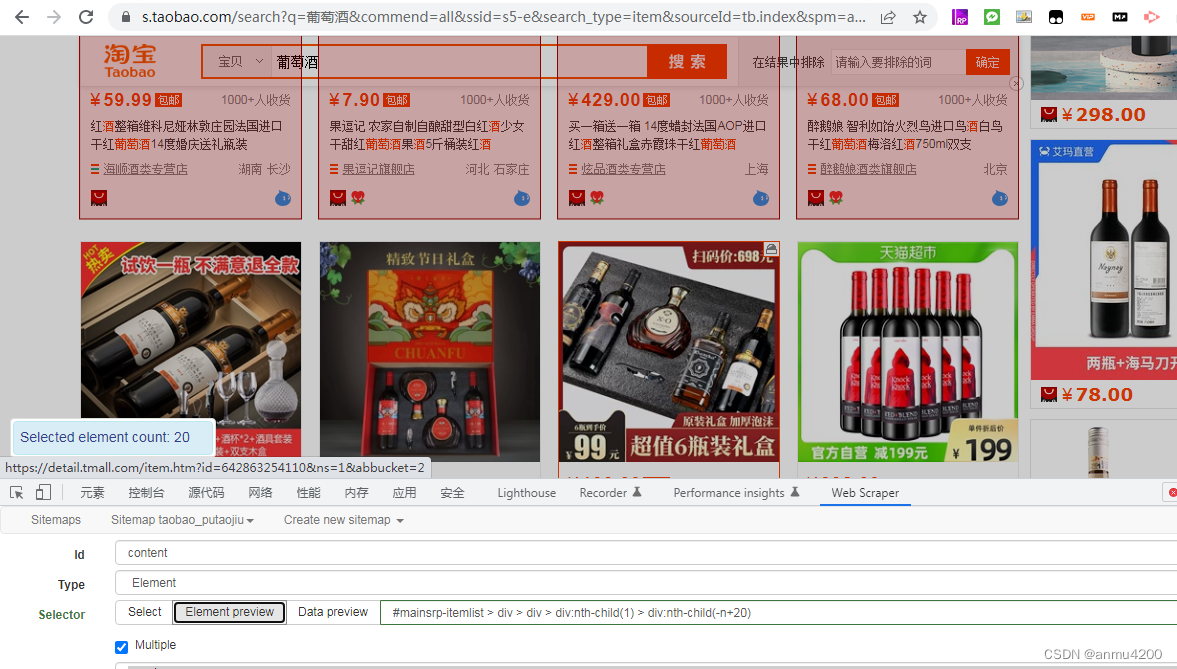Image resolution: width=1177 pixels, height=669 pixels.
Task: Click the Tmall icon beside the ¥78.00 price
Action: [1049, 394]
